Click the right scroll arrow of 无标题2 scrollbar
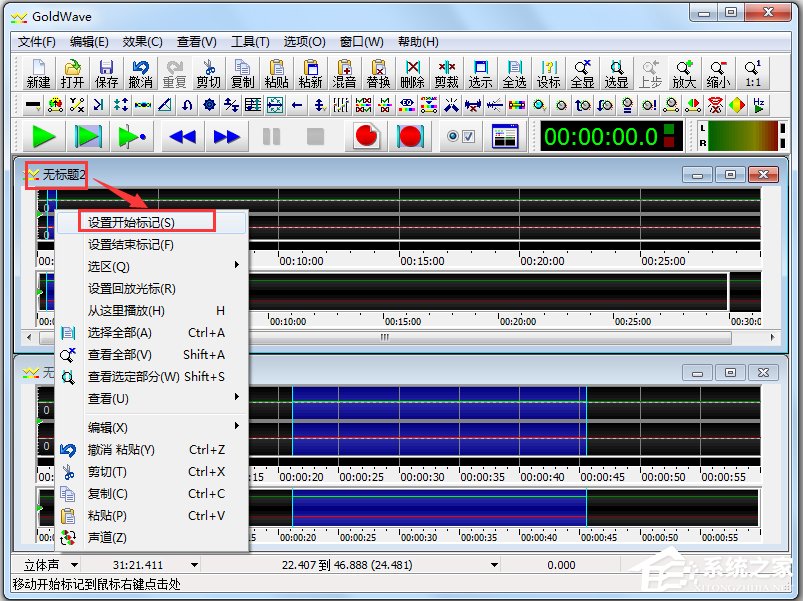Image resolution: width=803 pixels, height=601 pixels. tap(772, 337)
